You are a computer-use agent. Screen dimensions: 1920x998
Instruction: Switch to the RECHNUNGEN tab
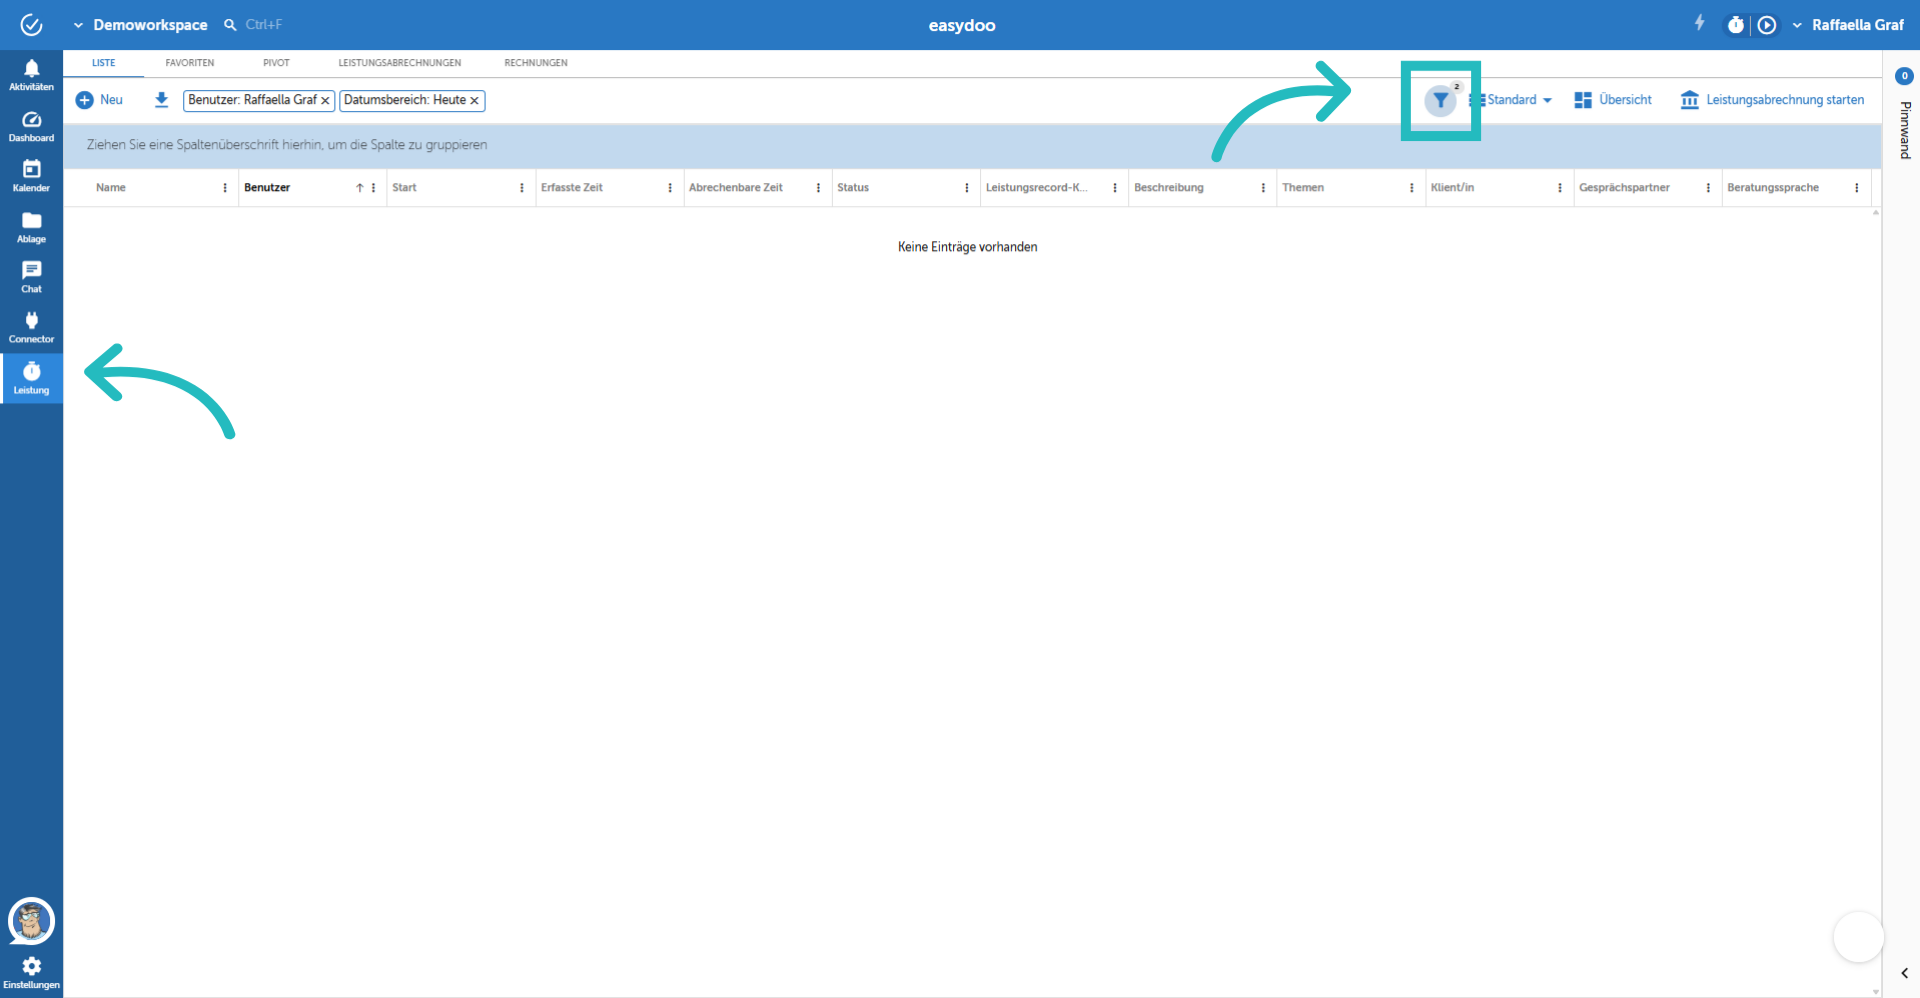coord(536,63)
